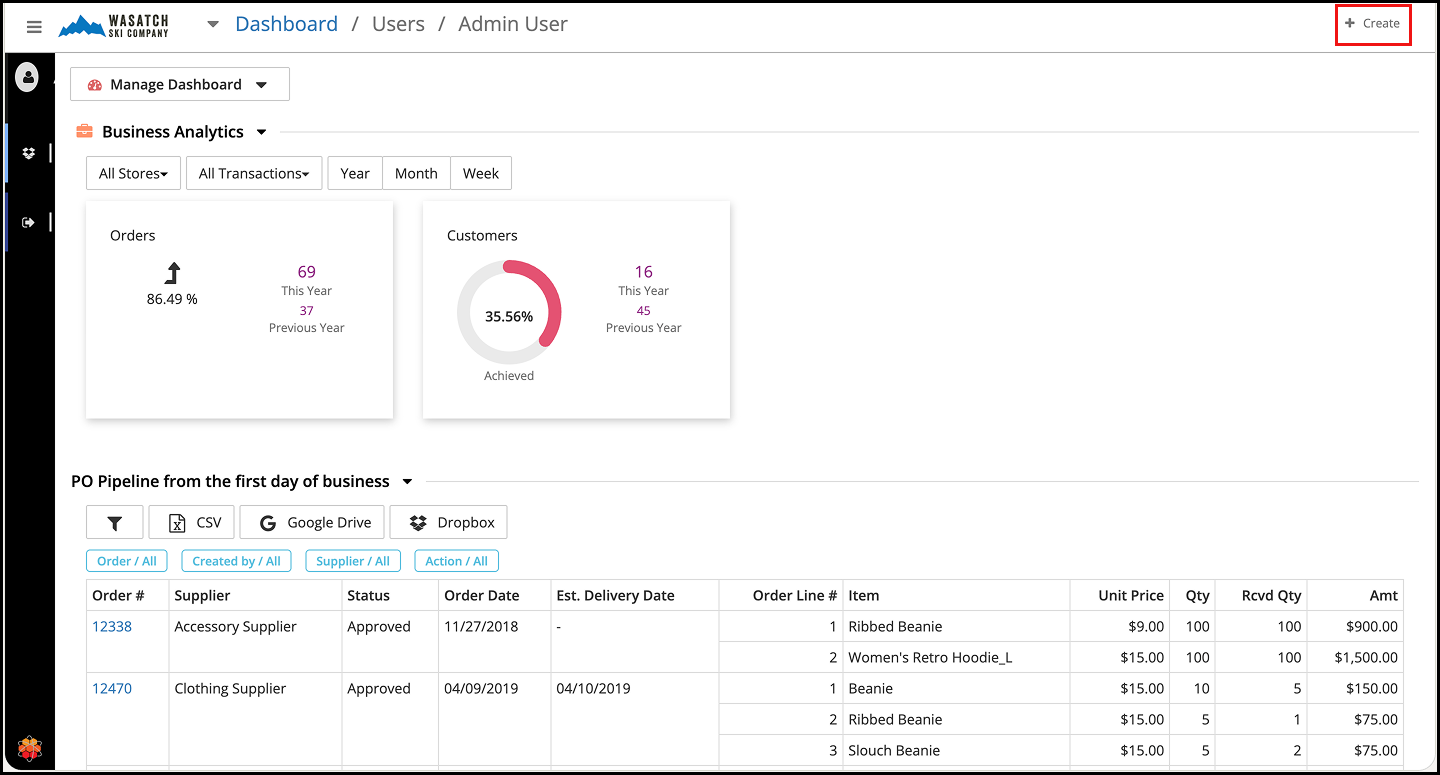Switch analytics period to Month
The image size is (1440, 775).
(416, 173)
